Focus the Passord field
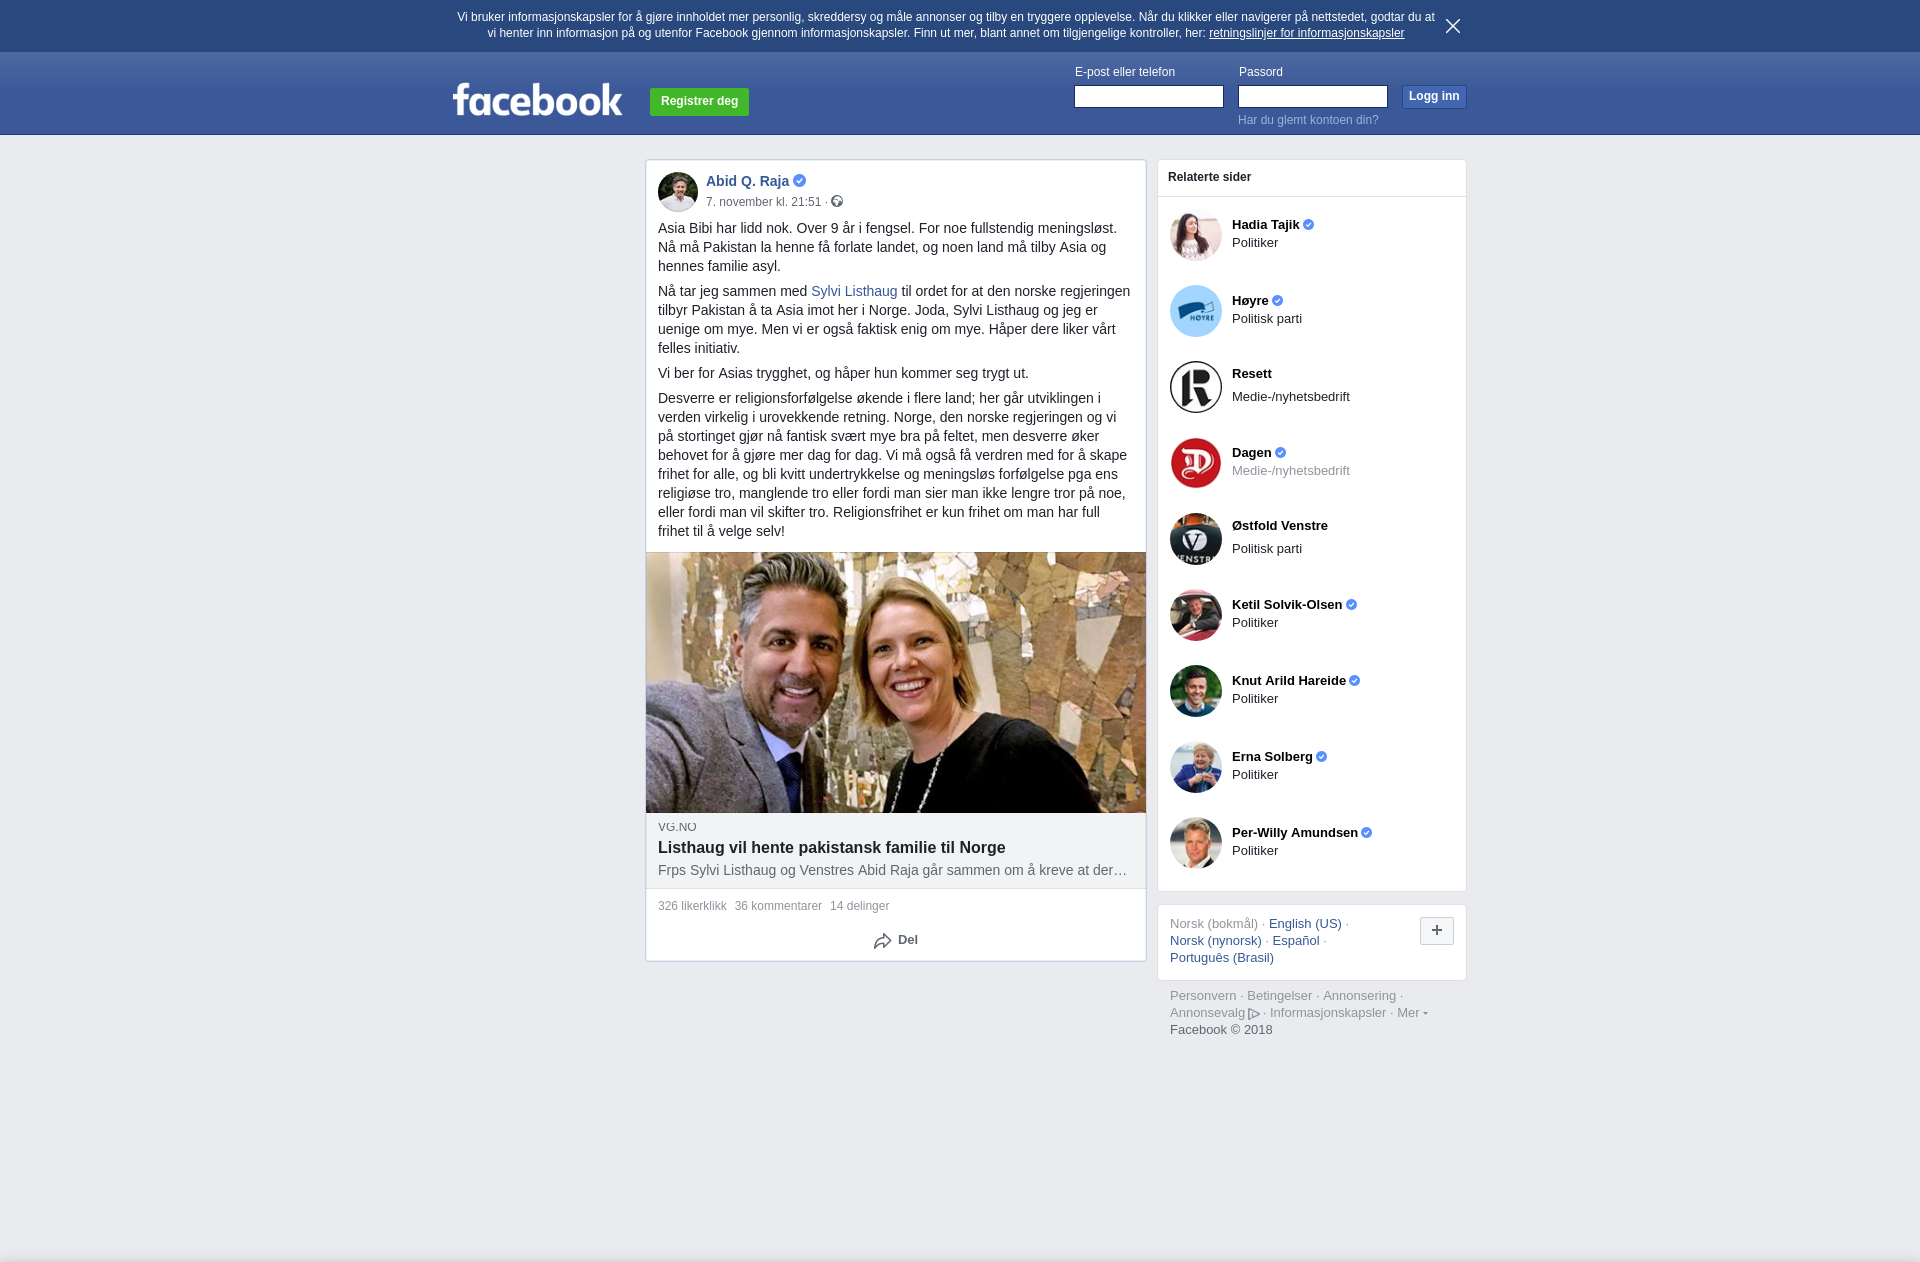1920x1262 pixels. [x=1313, y=96]
